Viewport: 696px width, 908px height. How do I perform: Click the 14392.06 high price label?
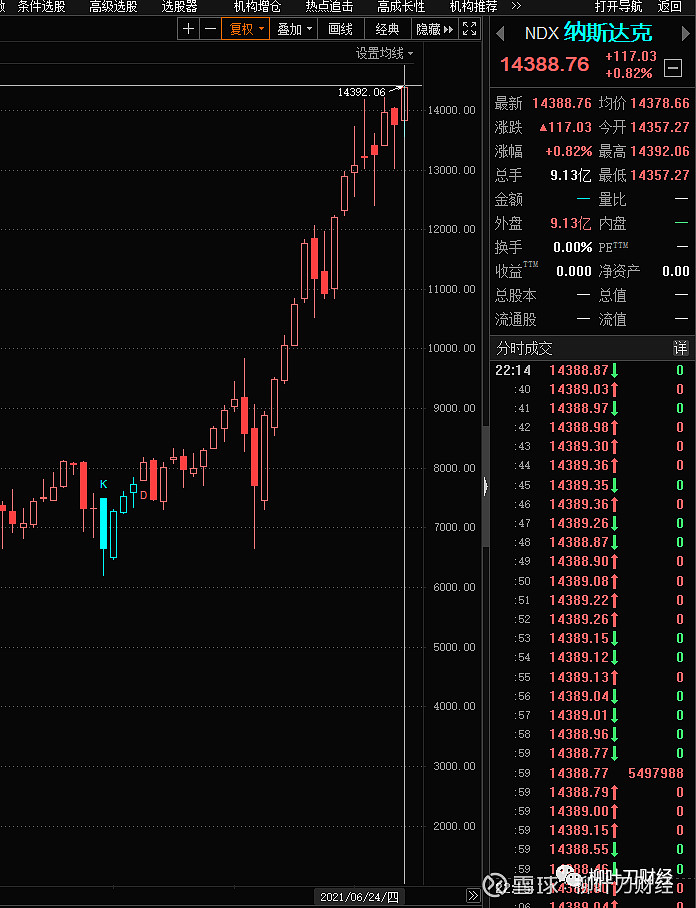(x=361, y=92)
